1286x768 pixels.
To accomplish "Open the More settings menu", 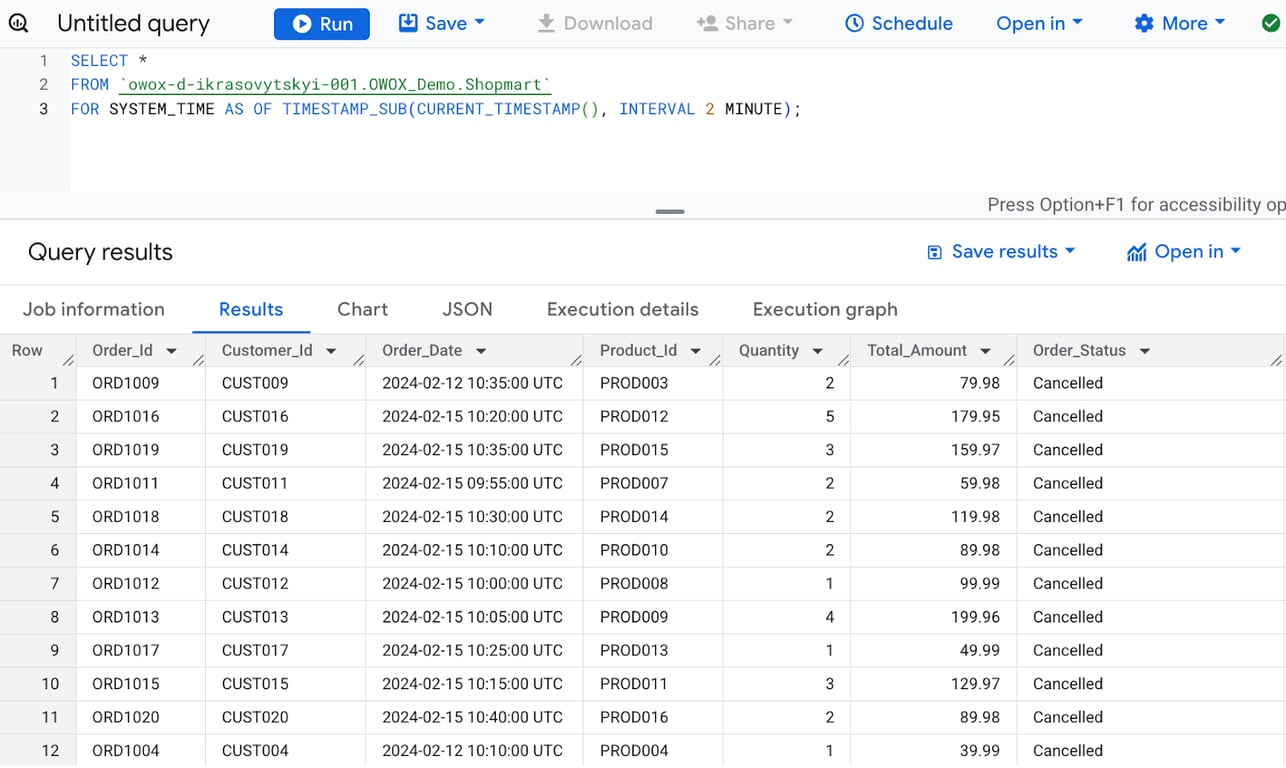I will pyautogui.click(x=1179, y=23).
